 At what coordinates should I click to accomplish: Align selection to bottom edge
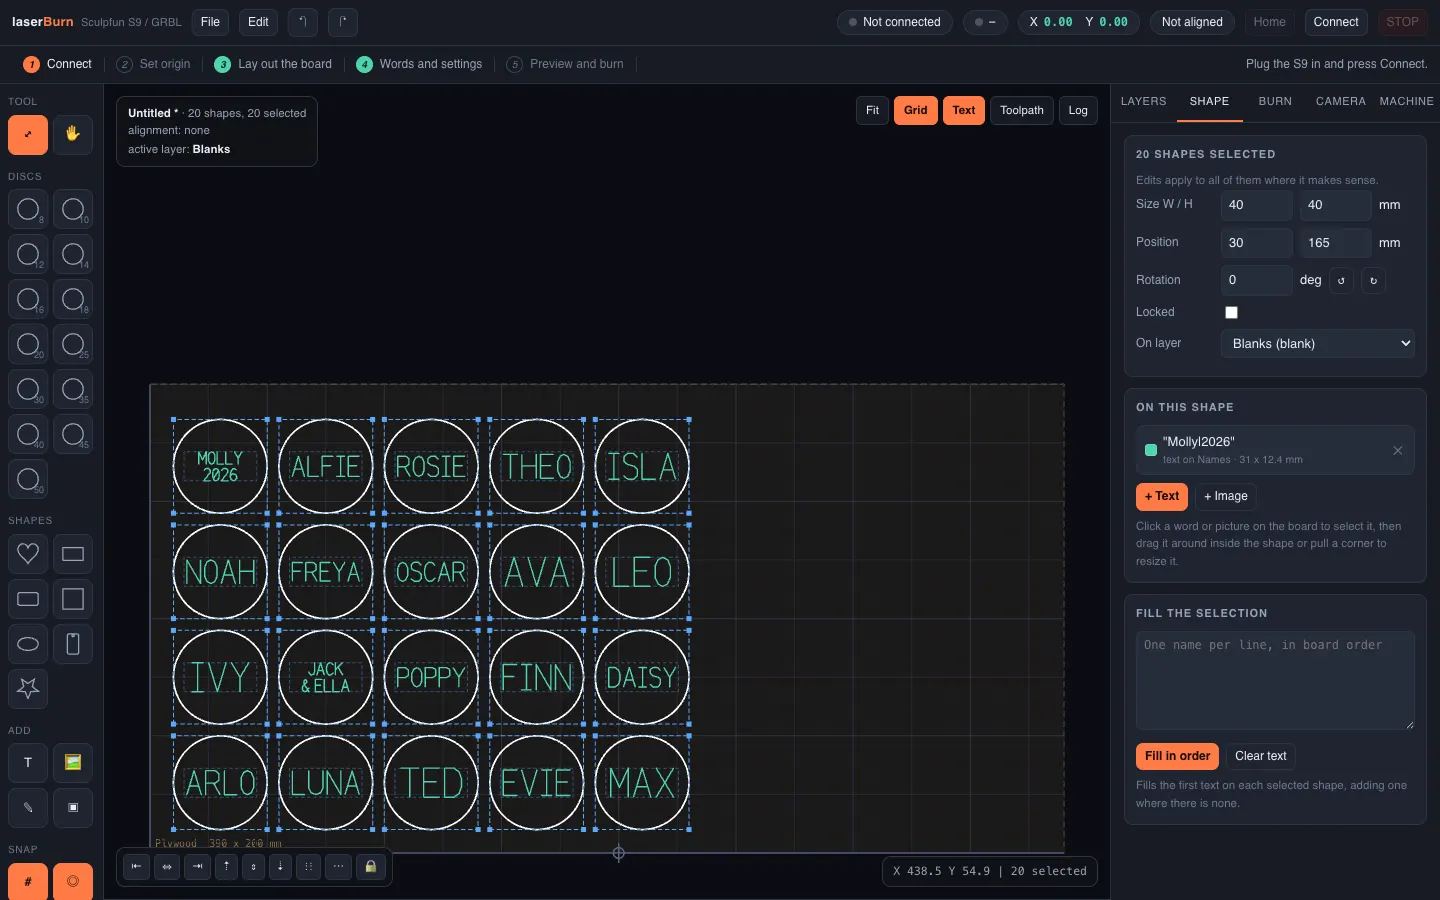point(281,867)
